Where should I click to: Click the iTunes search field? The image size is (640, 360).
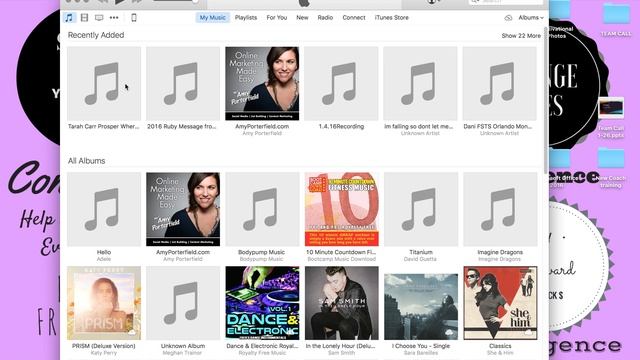point(506,2)
